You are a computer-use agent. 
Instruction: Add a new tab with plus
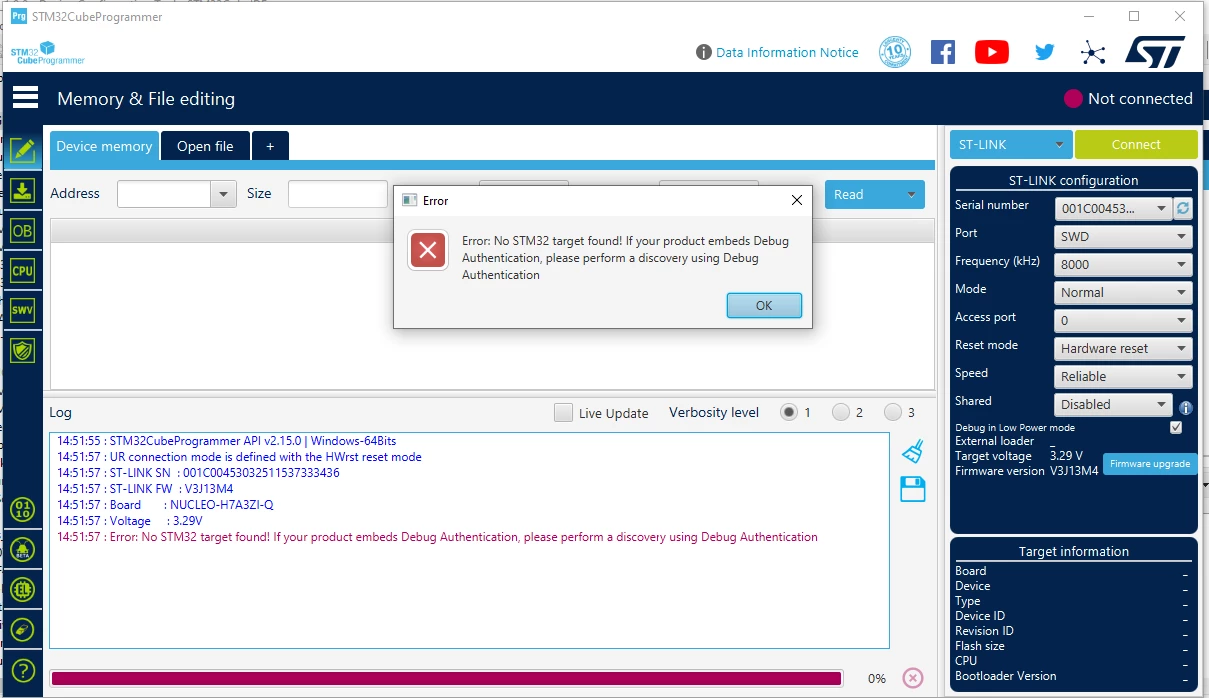(x=270, y=146)
